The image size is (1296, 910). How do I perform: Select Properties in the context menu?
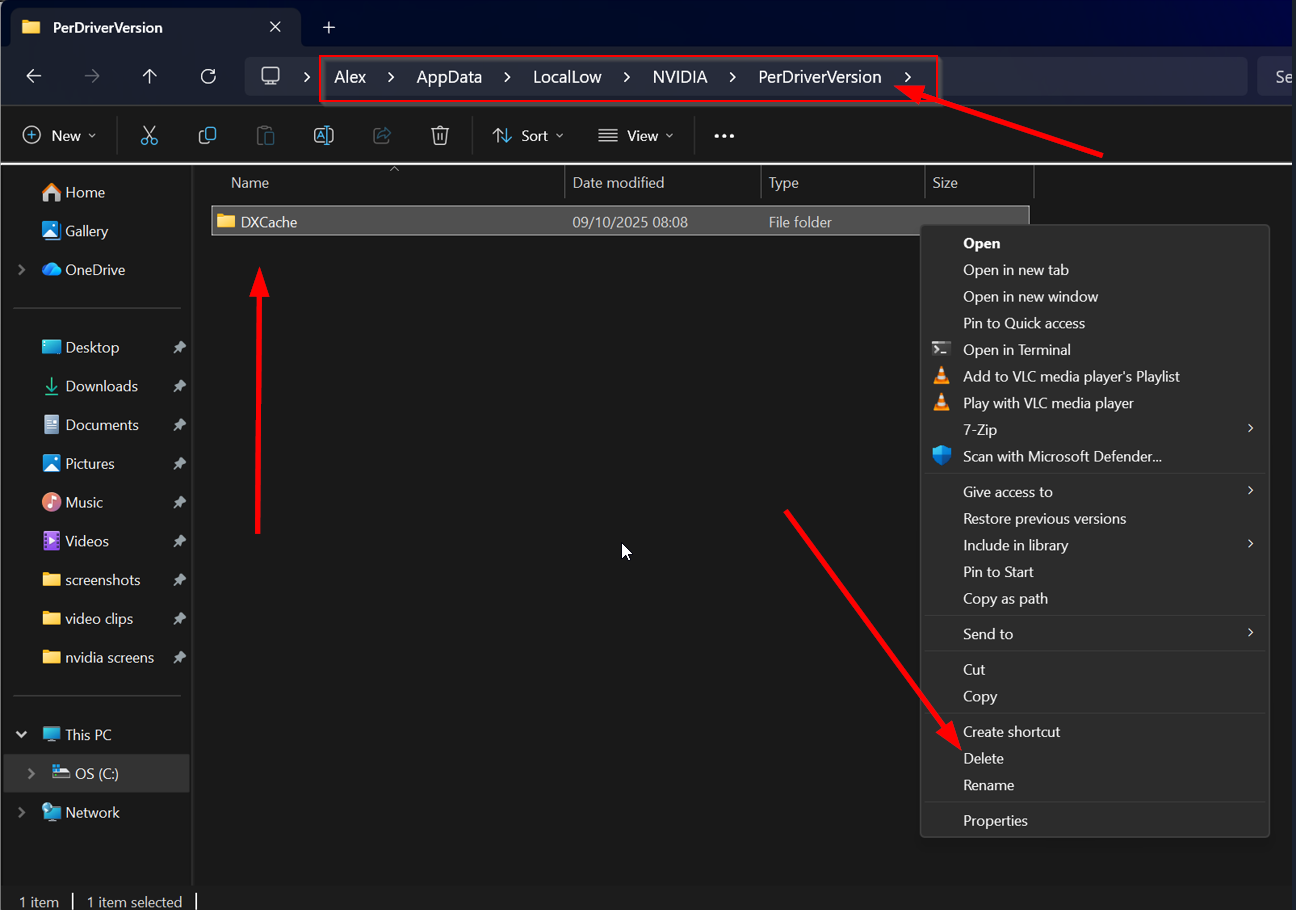pos(995,821)
